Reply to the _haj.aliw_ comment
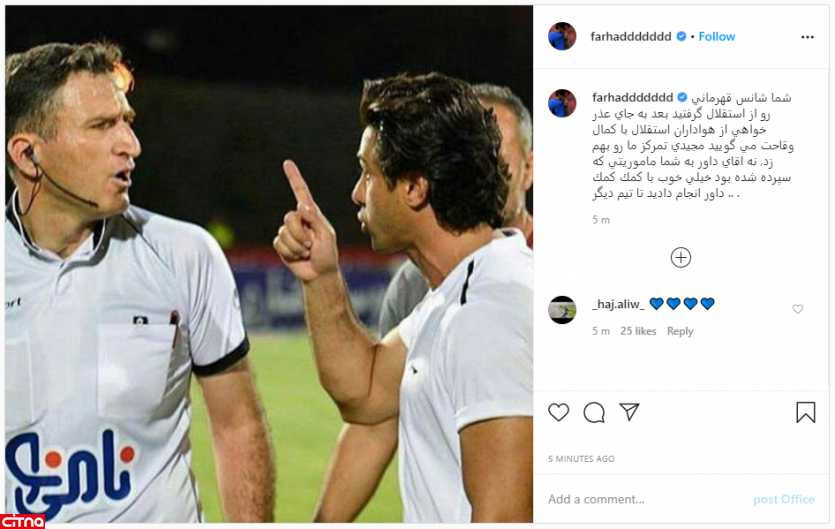This screenshot has height=529, width=835. (x=680, y=331)
